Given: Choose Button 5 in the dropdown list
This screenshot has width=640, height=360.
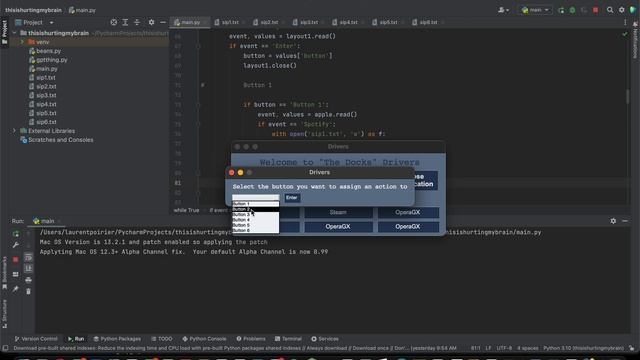Looking at the screenshot, I should point(256,225).
